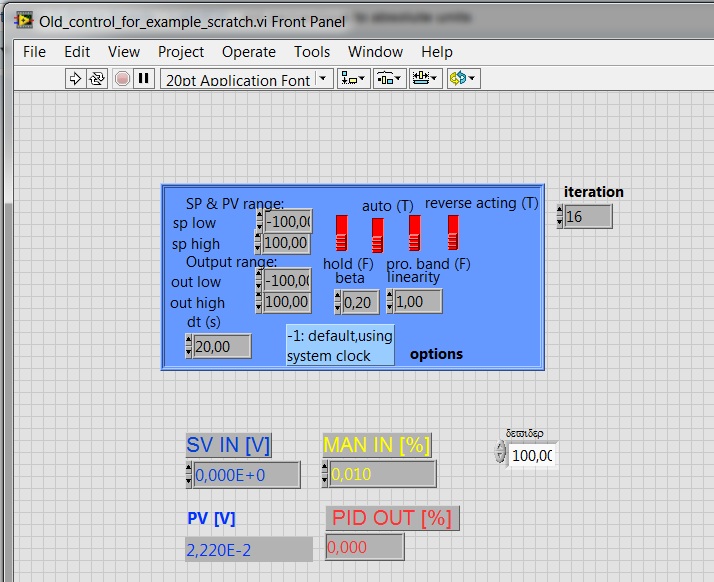714x582 pixels.
Task: Open the Operate menu
Action: point(249,52)
